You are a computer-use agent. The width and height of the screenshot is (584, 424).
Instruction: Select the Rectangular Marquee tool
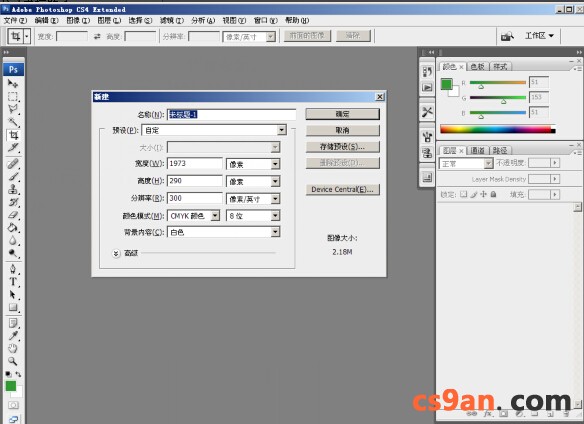point(13,96)
